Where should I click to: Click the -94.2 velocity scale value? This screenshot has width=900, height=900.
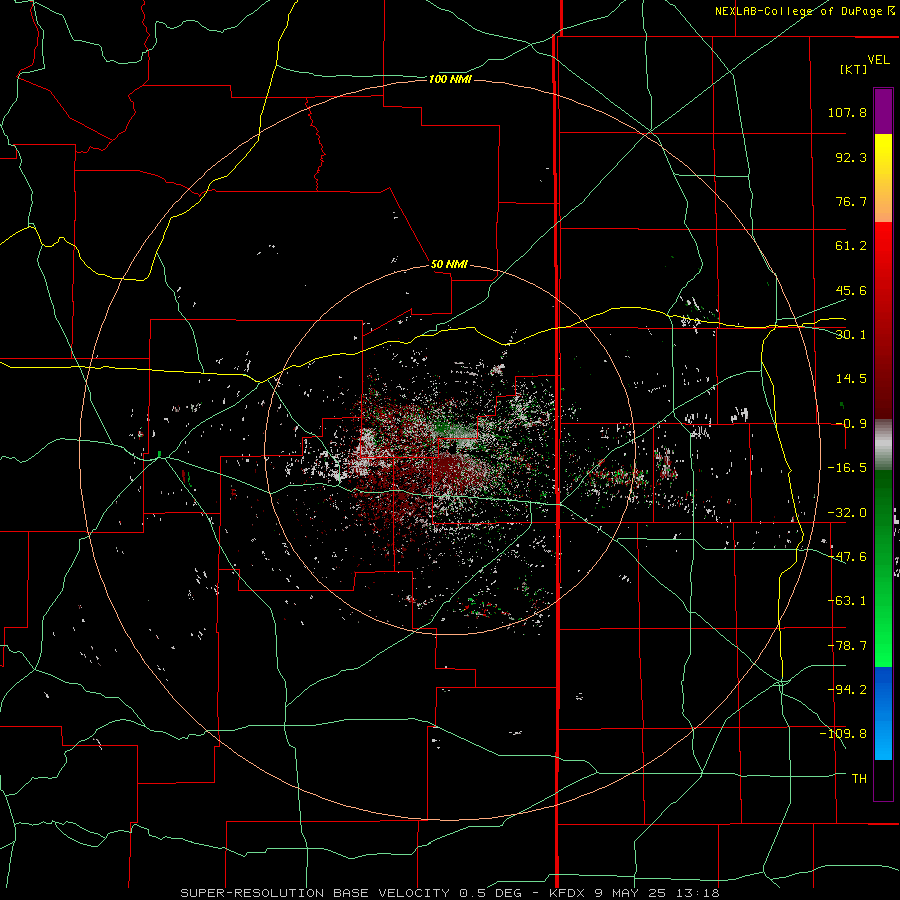847,690
